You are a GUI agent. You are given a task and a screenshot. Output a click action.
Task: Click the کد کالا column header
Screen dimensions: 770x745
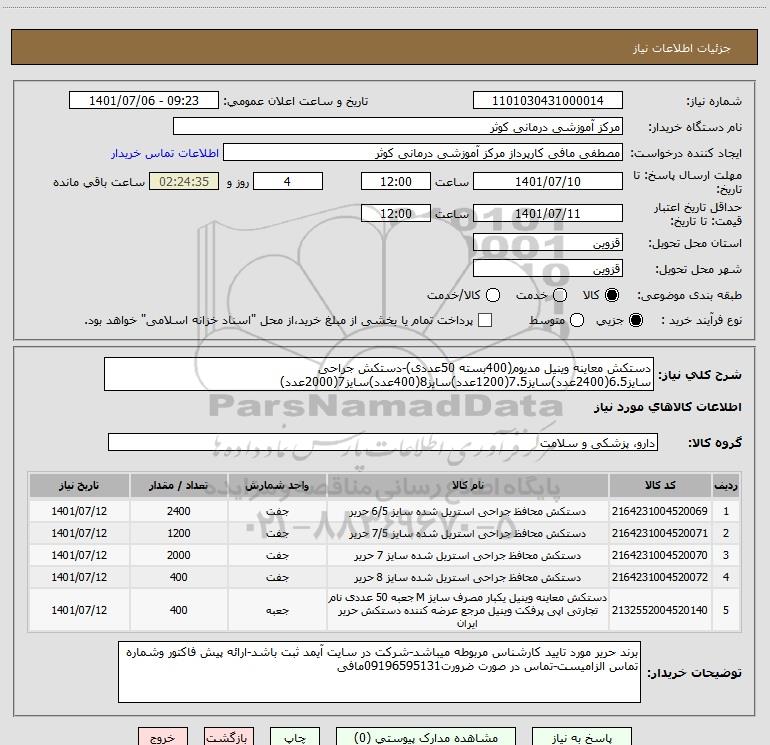point(660,485)
